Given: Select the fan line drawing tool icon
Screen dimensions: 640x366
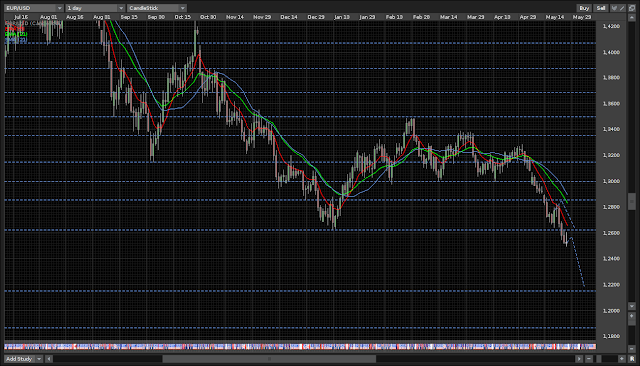Looking at the screenshot, I should coord(614,8).
